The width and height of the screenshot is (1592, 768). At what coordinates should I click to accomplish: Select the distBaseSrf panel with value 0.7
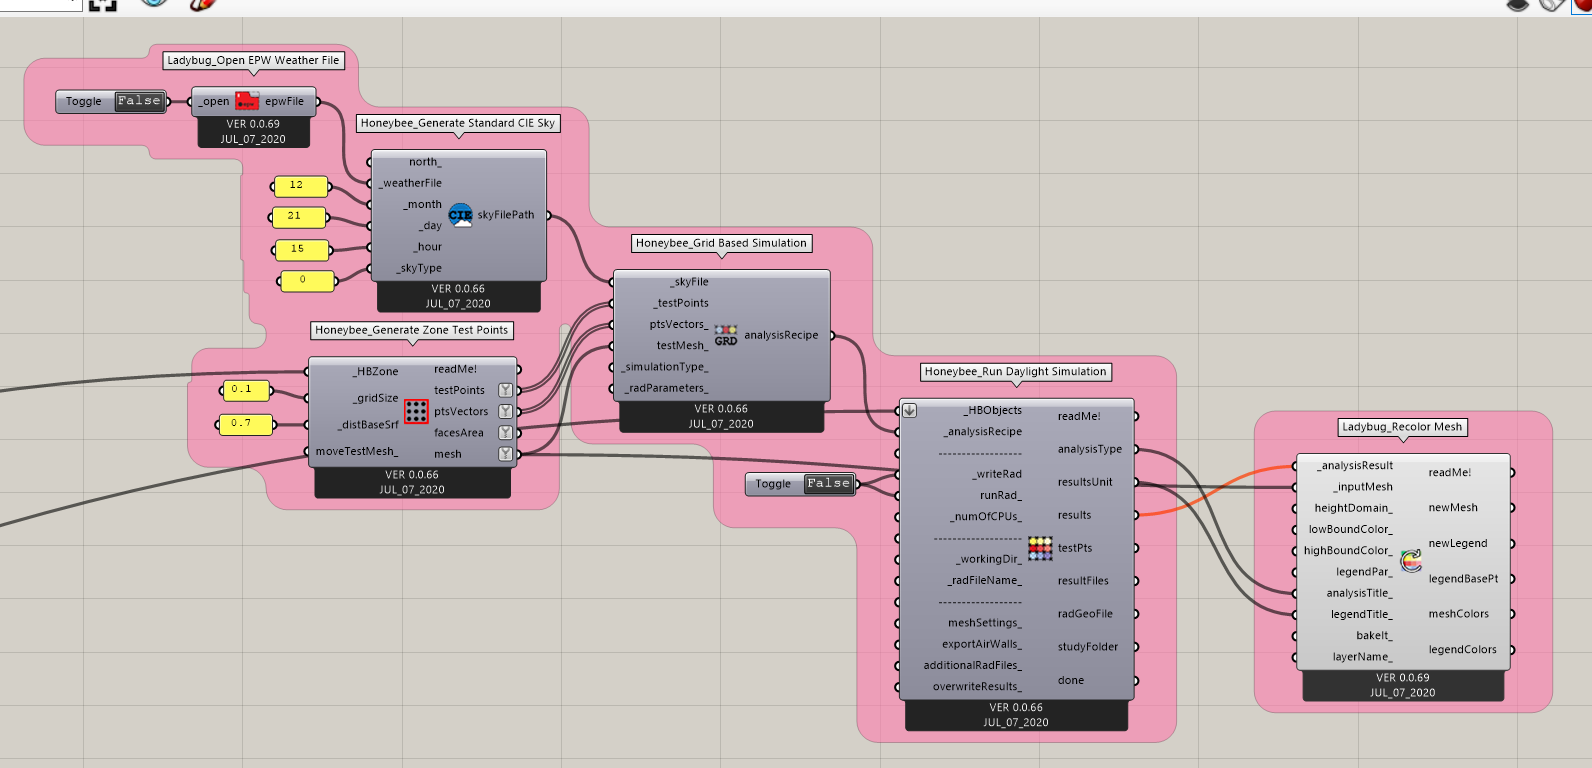pyautogui.click(x=245, y=424)
